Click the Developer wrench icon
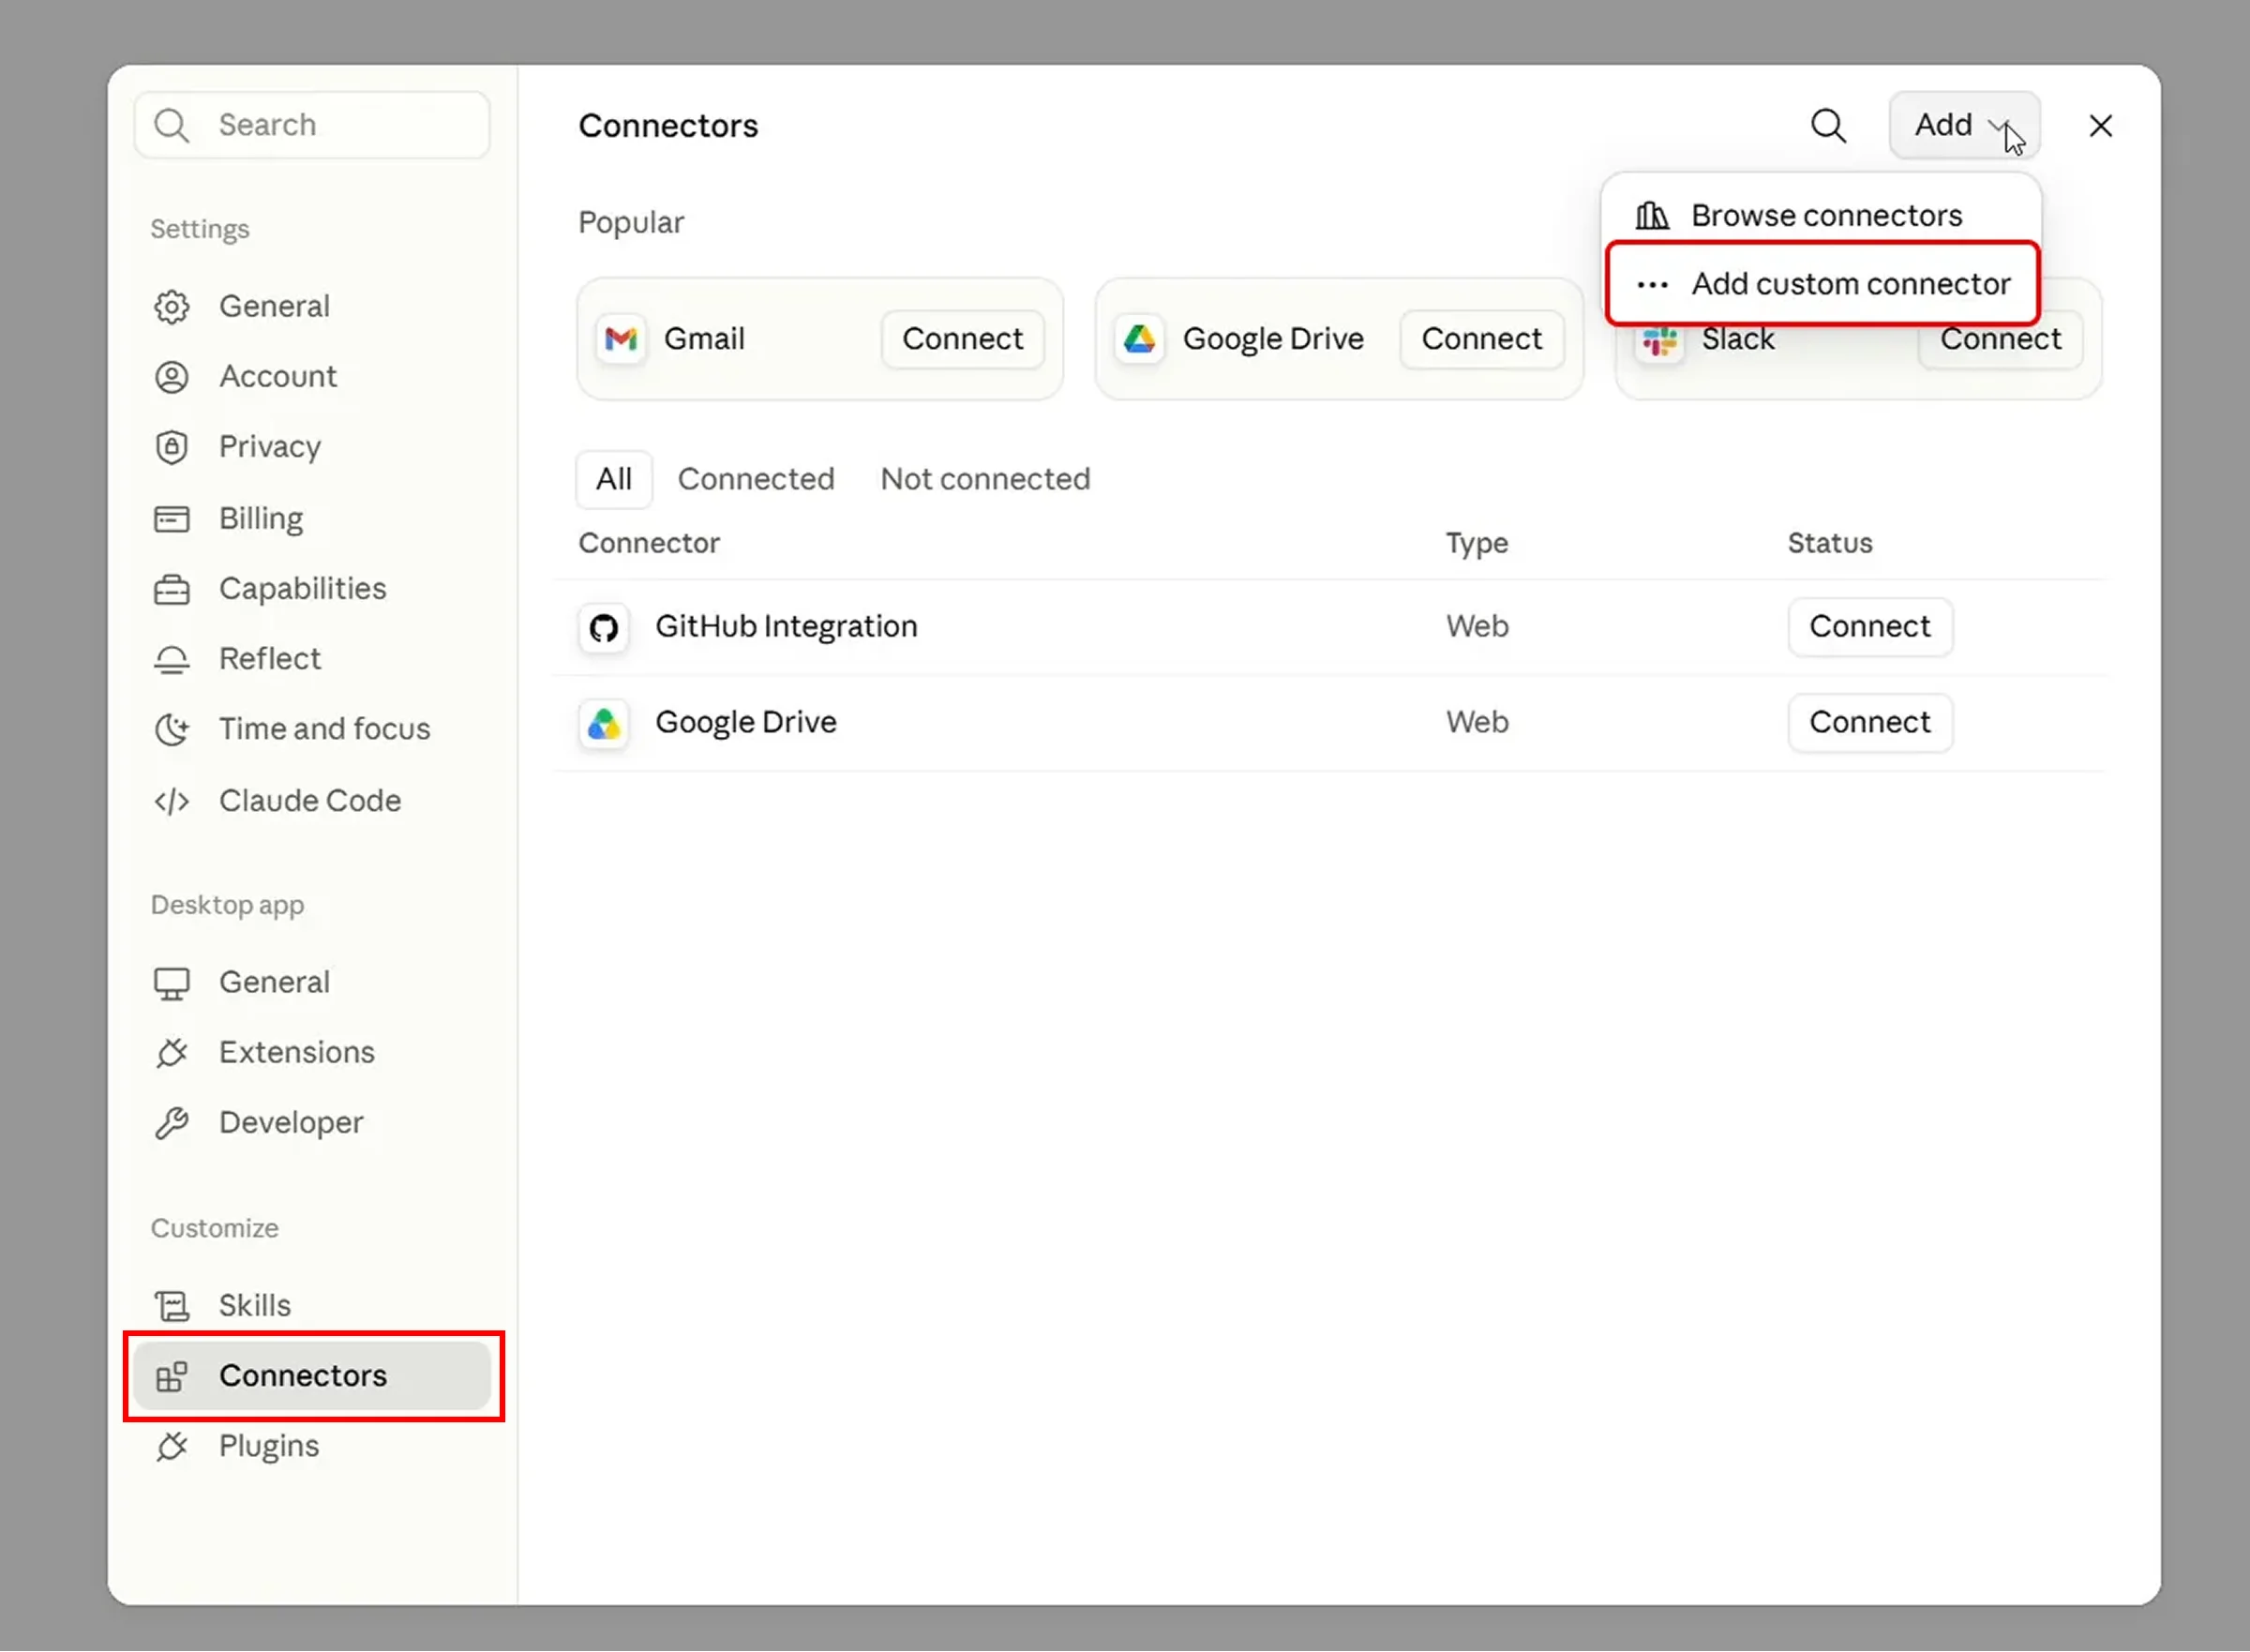Screen dimensions: 2250x1652 (x=171, y=1123)
